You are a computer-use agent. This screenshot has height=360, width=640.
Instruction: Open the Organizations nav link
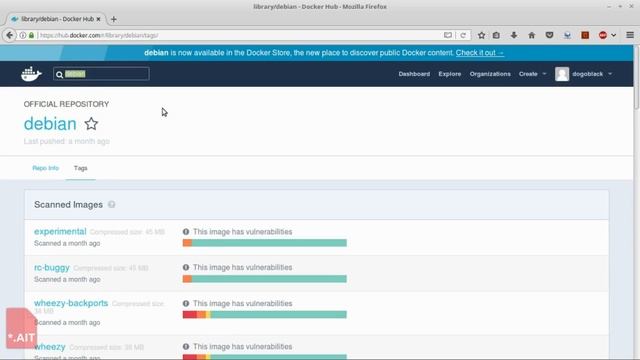coord(490,74)
